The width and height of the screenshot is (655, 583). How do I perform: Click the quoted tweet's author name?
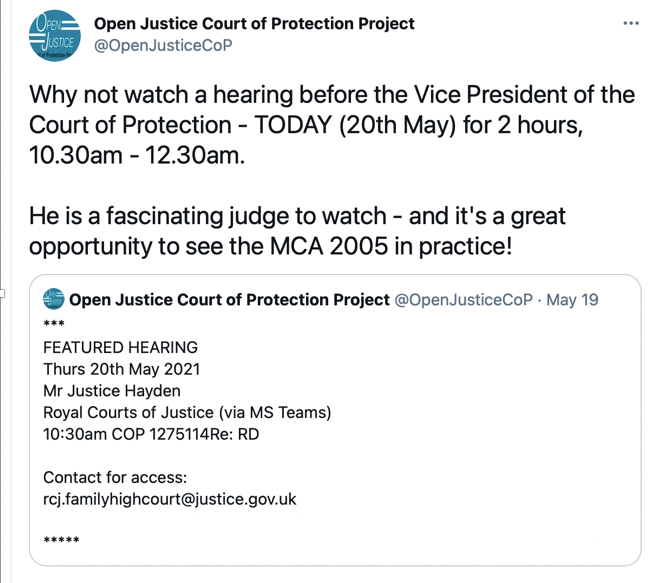(x=229, y=299)
